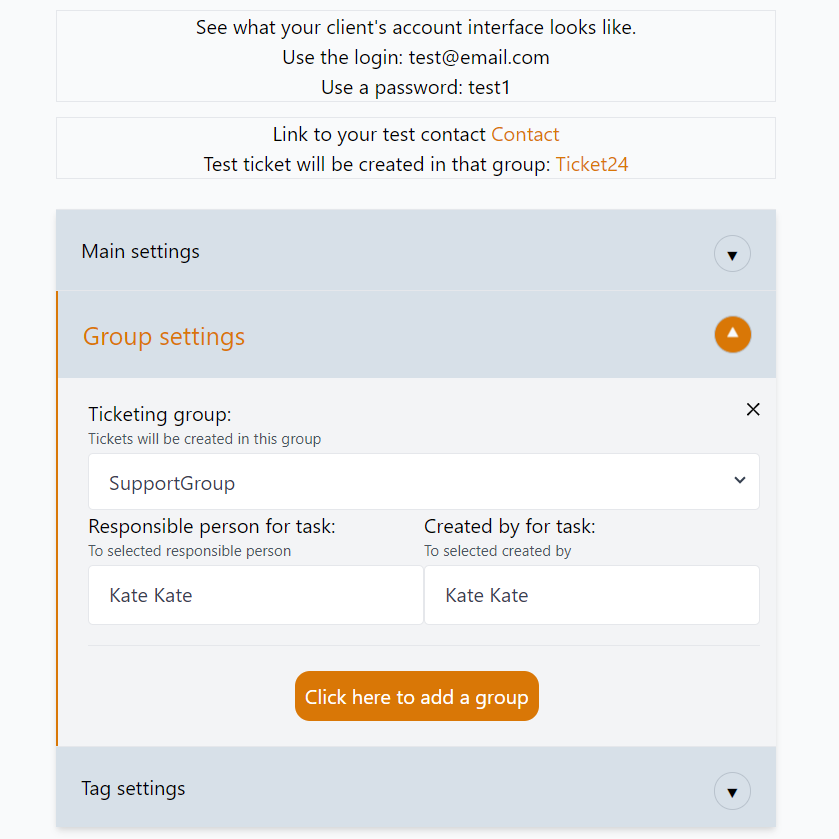Click the Tag settings section title

pos(134,788)
